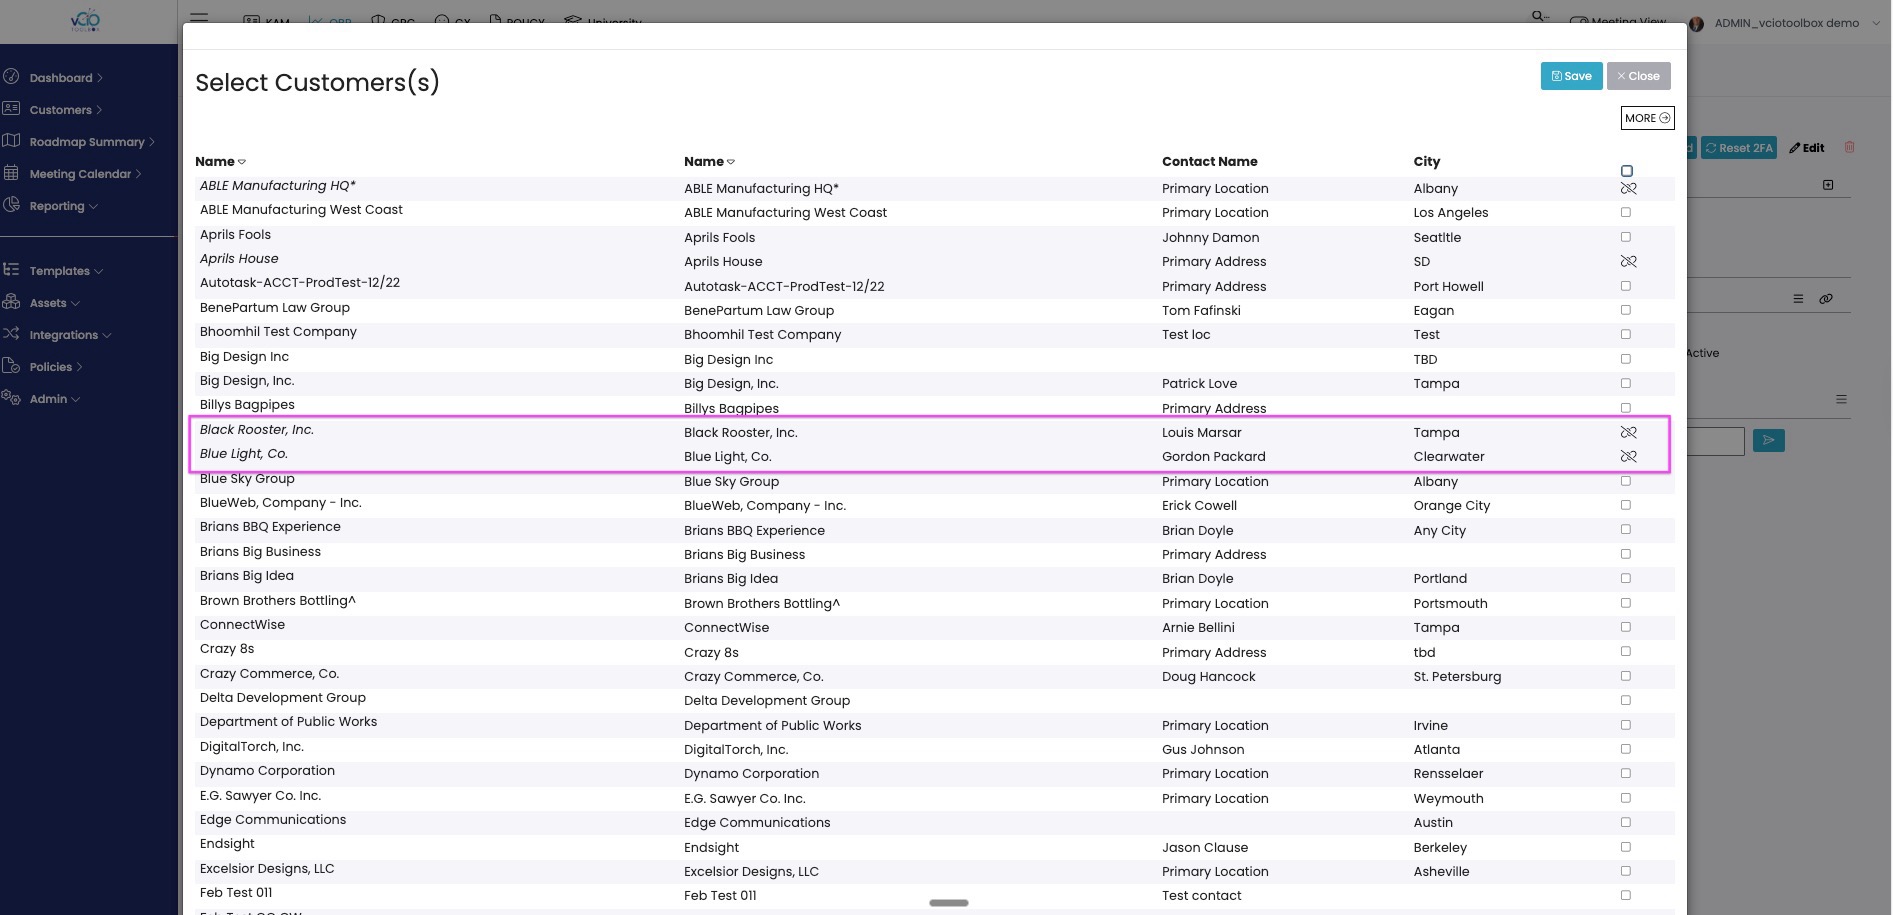
Task: Click the plus-box icon in background panel
Action: click(1828, 185)
